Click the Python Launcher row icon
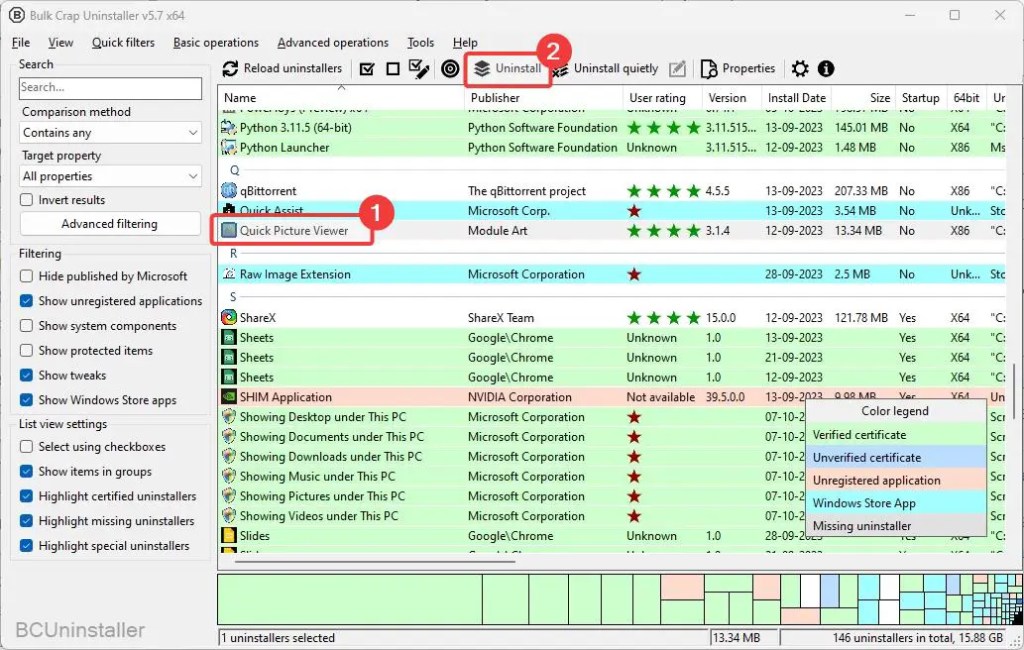This screenshot has width=1024, height=650. (229, 148)
